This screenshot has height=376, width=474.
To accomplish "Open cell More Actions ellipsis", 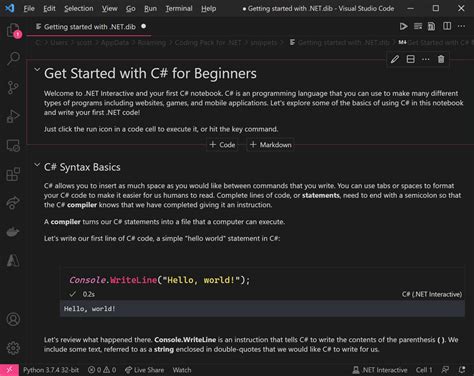I will click(x=426, y=59).
